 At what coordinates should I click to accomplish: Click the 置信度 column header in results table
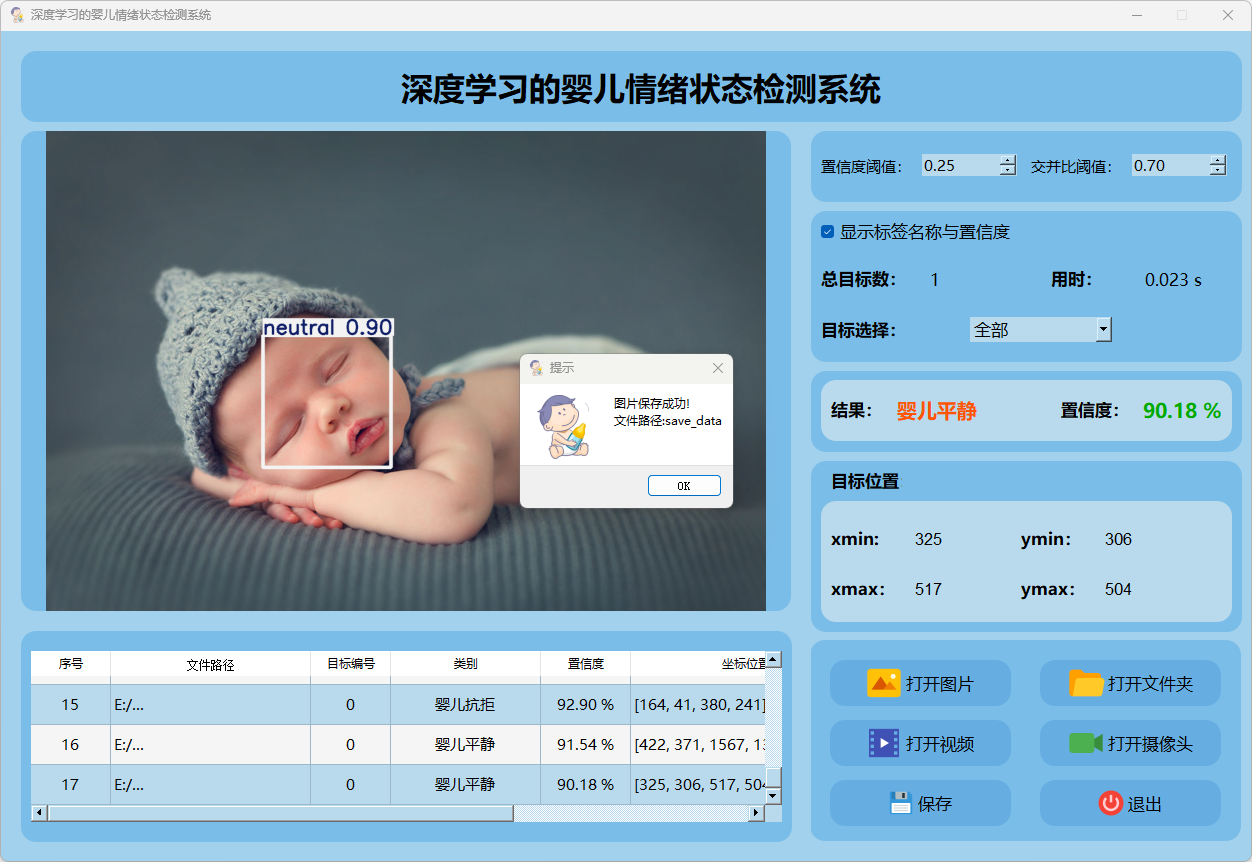click(x=585, y=664)
